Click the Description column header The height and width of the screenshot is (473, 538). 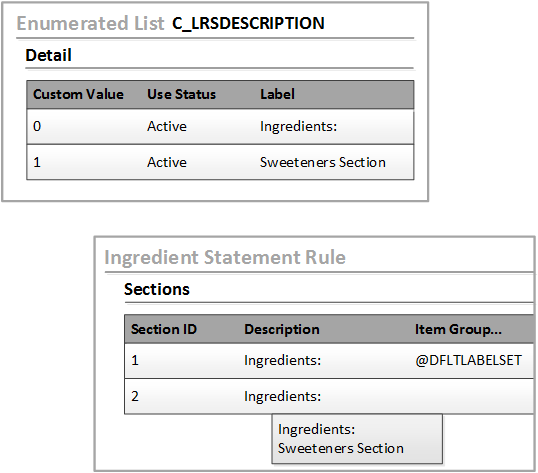282,329
